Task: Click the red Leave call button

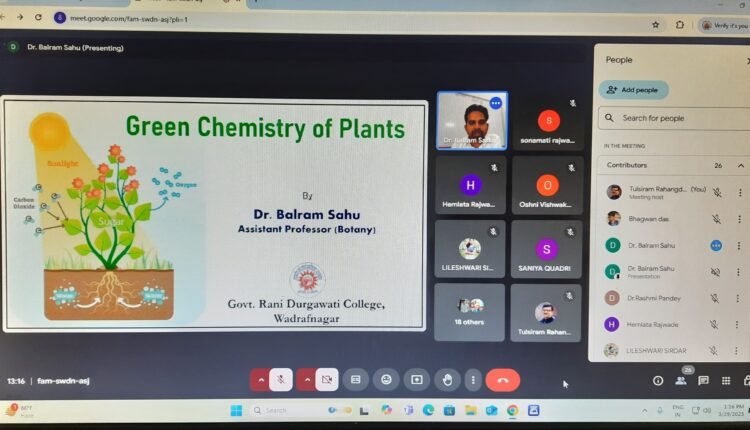Action: [x=502, y=380]
